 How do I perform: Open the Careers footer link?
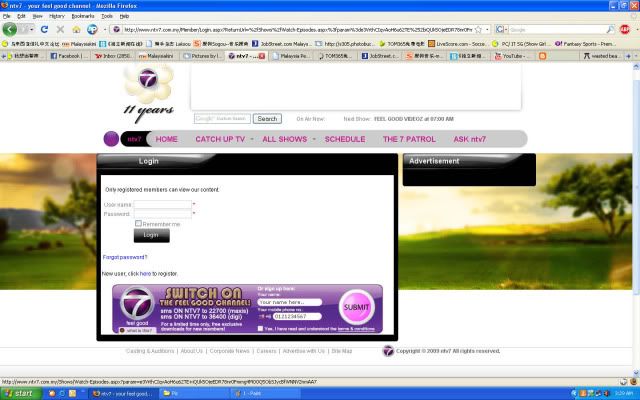point(266,351)
